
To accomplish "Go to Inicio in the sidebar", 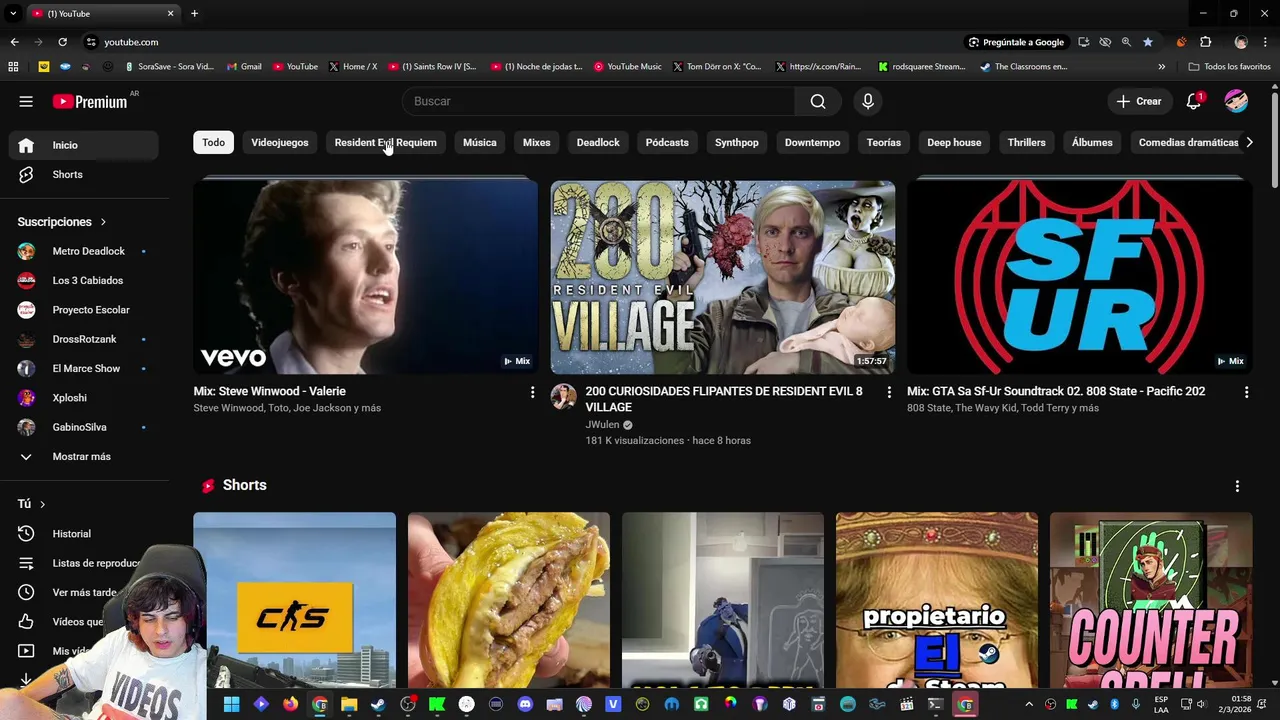I will (84, 145).
